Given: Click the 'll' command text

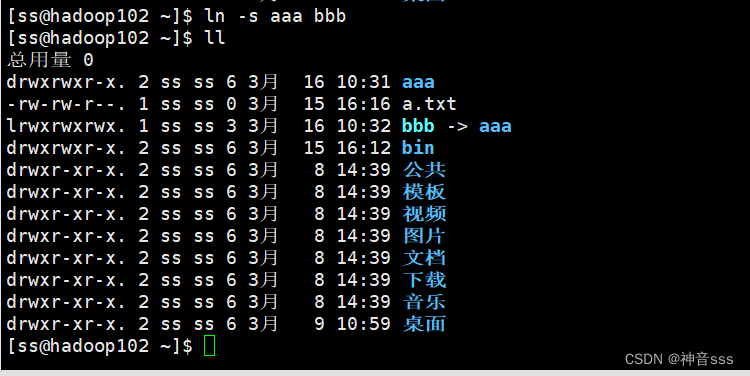Looking at the screenshot, I should 215,38.
